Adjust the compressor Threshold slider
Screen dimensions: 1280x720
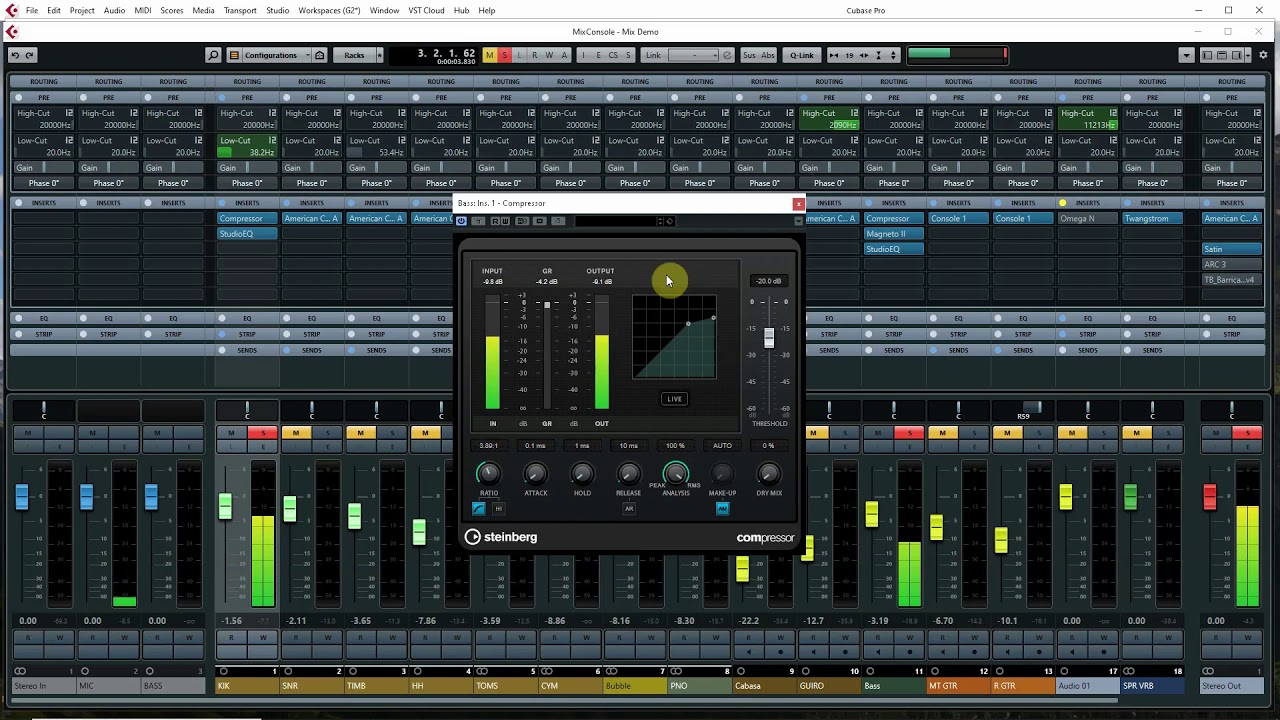coord(769,339)
